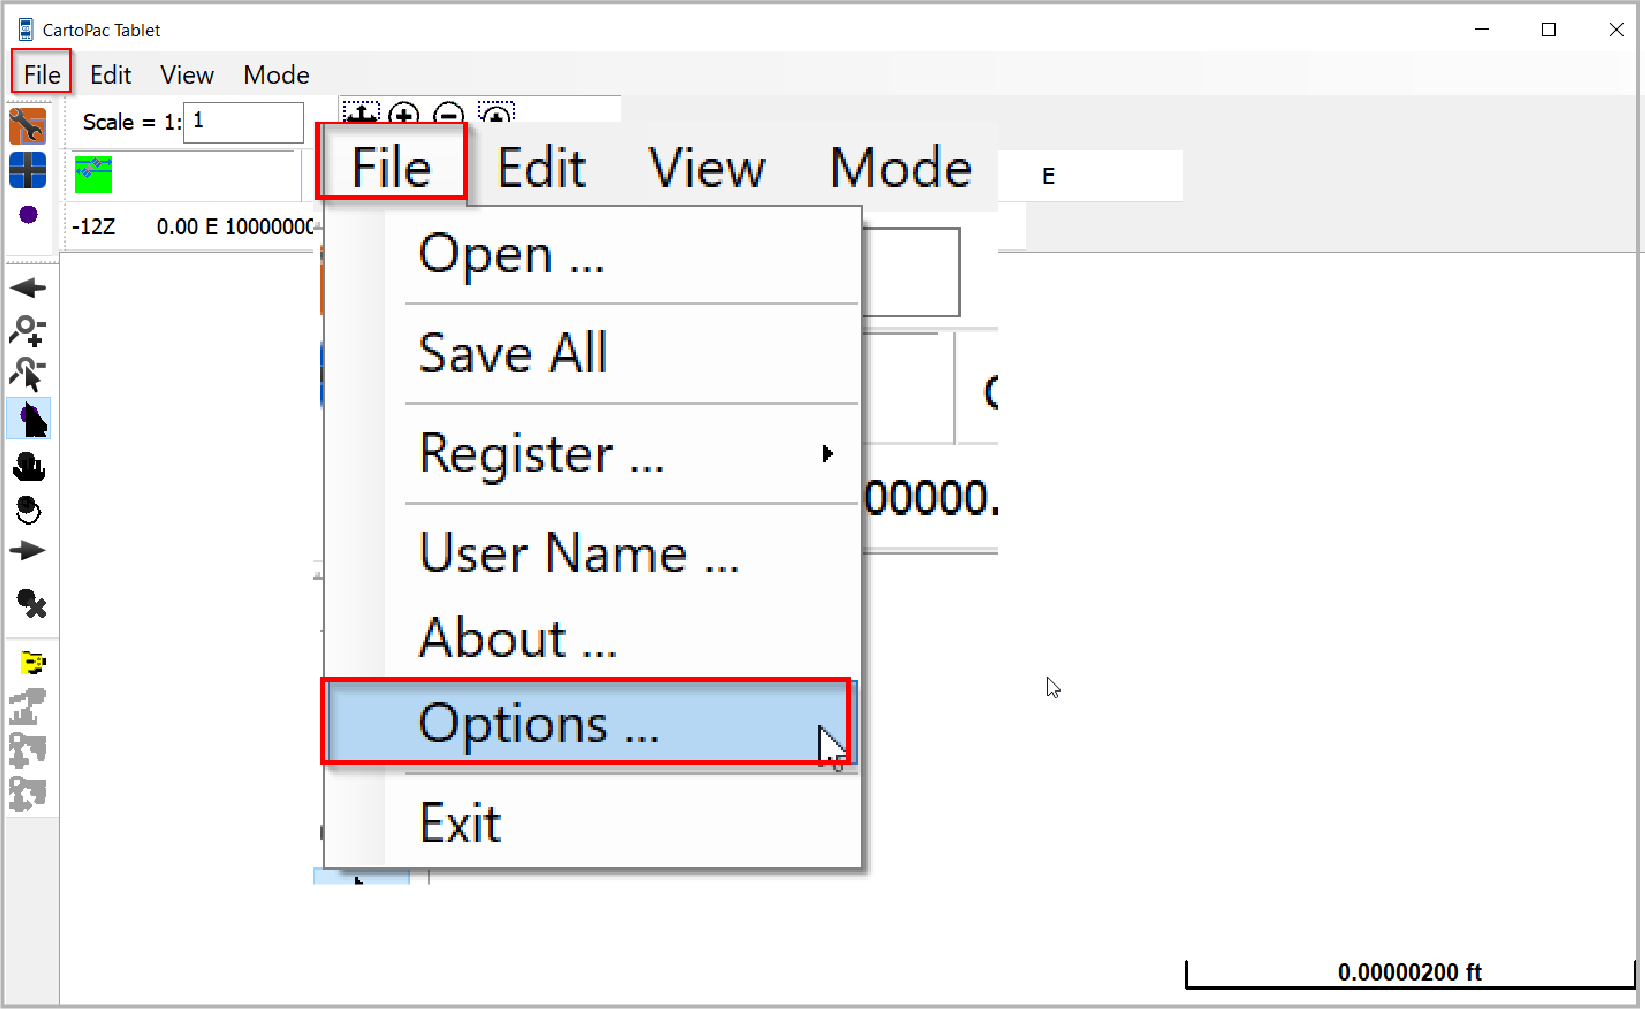
Task: Open the Edit menu in the top menu bar
Action: tap(110, 75)
